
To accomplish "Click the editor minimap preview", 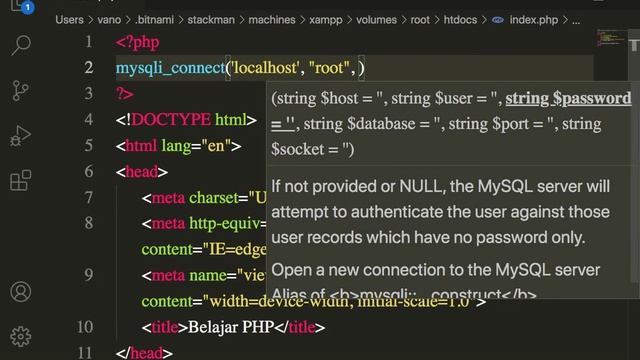I will click(x=611, y=39).
